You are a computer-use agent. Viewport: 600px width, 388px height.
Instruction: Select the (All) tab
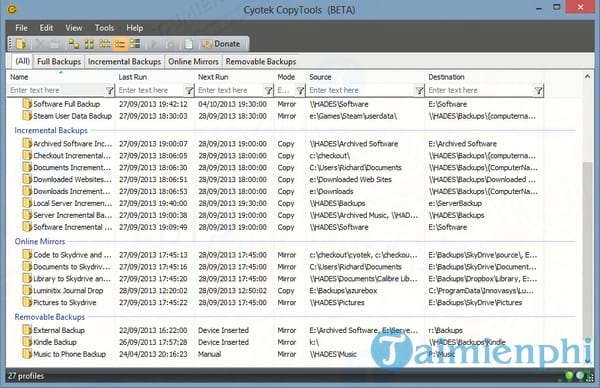(22, 61)
